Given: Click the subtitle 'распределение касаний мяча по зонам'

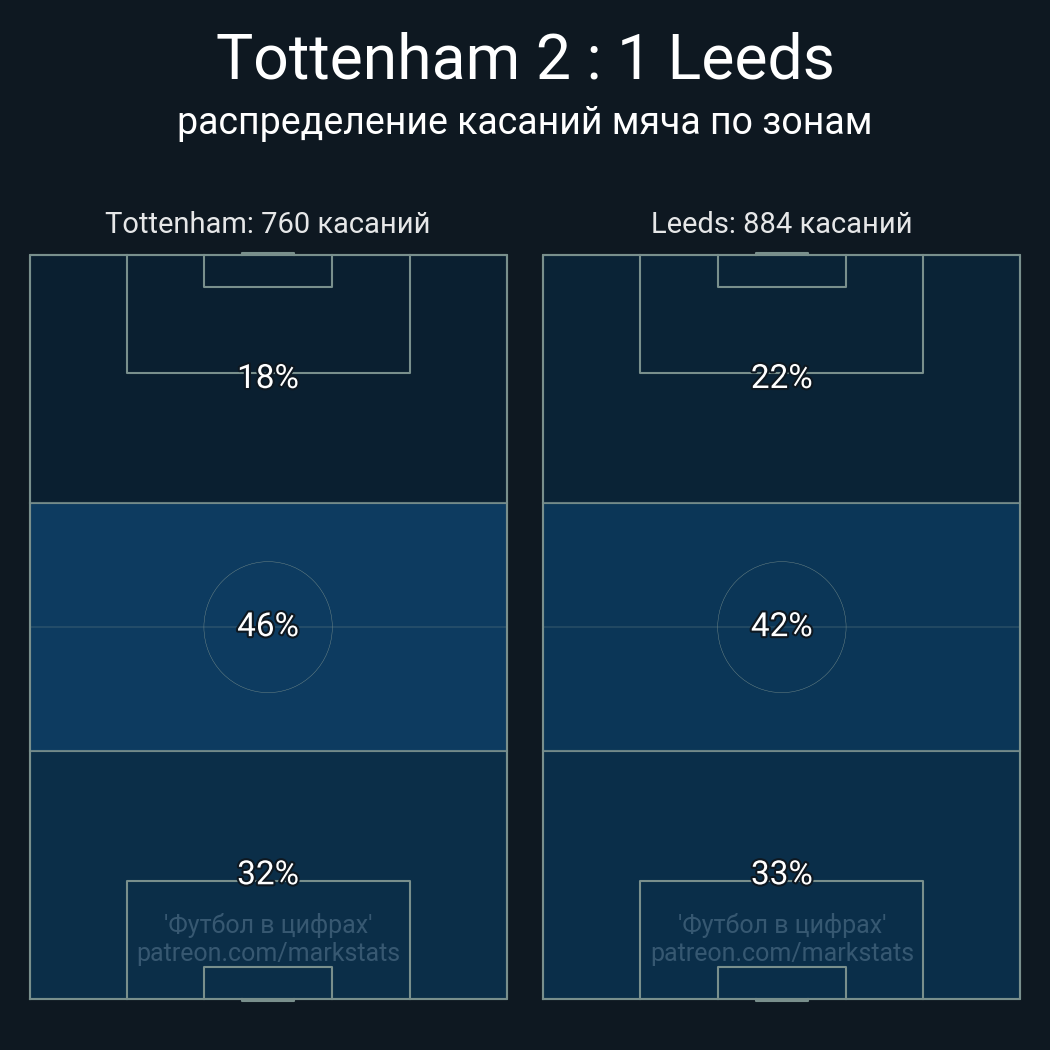Looking at the screenshot, I should (x=524, y=122).
